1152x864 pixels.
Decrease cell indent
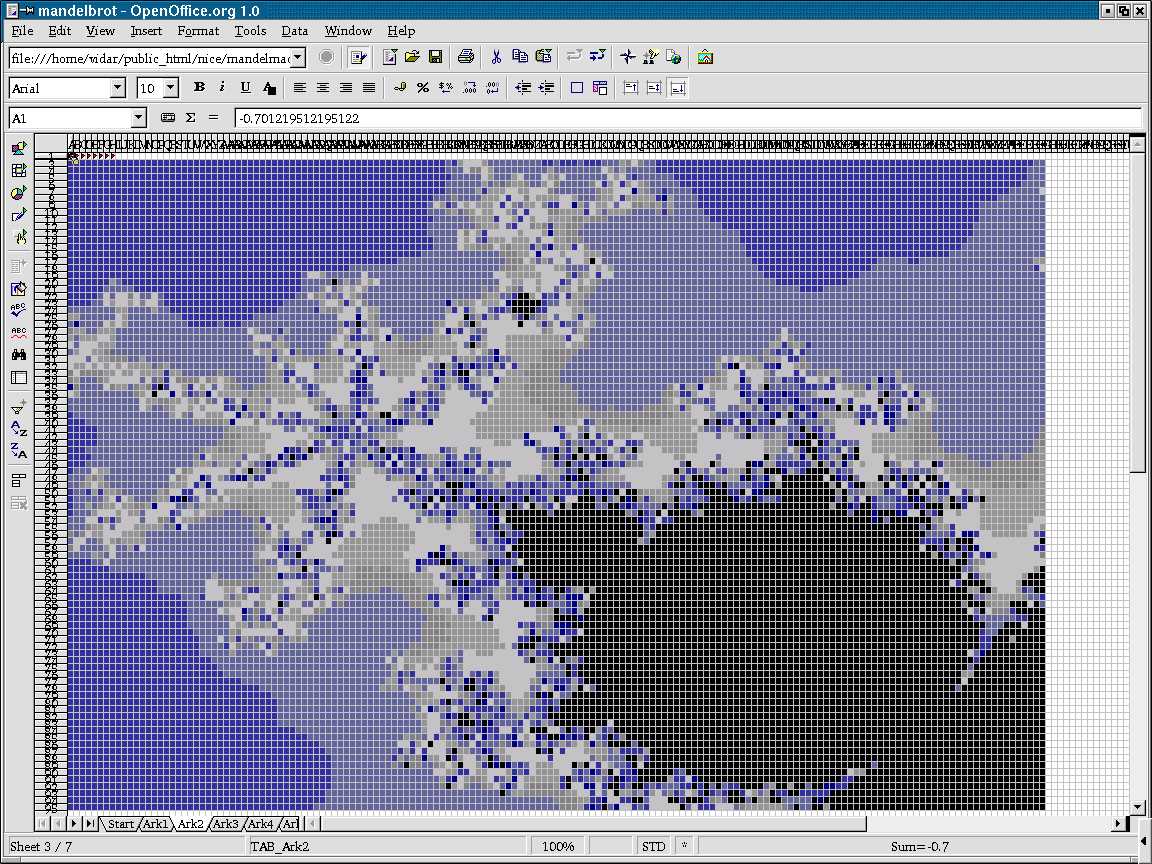click(523, 87)
